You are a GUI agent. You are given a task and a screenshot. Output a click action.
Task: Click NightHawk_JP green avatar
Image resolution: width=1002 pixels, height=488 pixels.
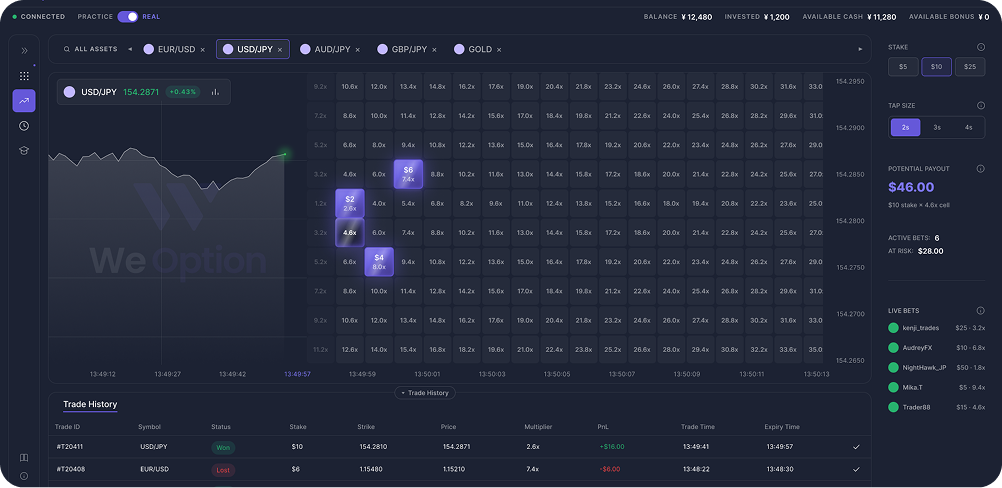coord(893,367)
